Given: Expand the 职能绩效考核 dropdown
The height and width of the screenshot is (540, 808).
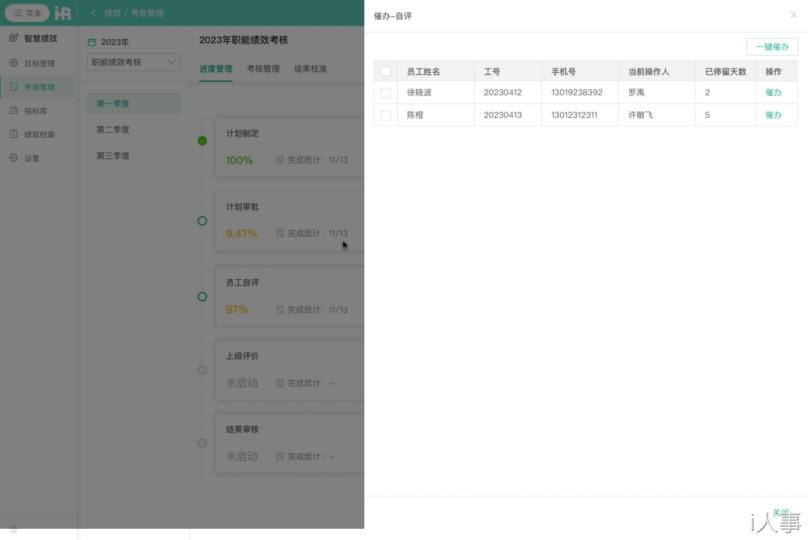Looking at the screenshot, I should click(x=171, y=62).
